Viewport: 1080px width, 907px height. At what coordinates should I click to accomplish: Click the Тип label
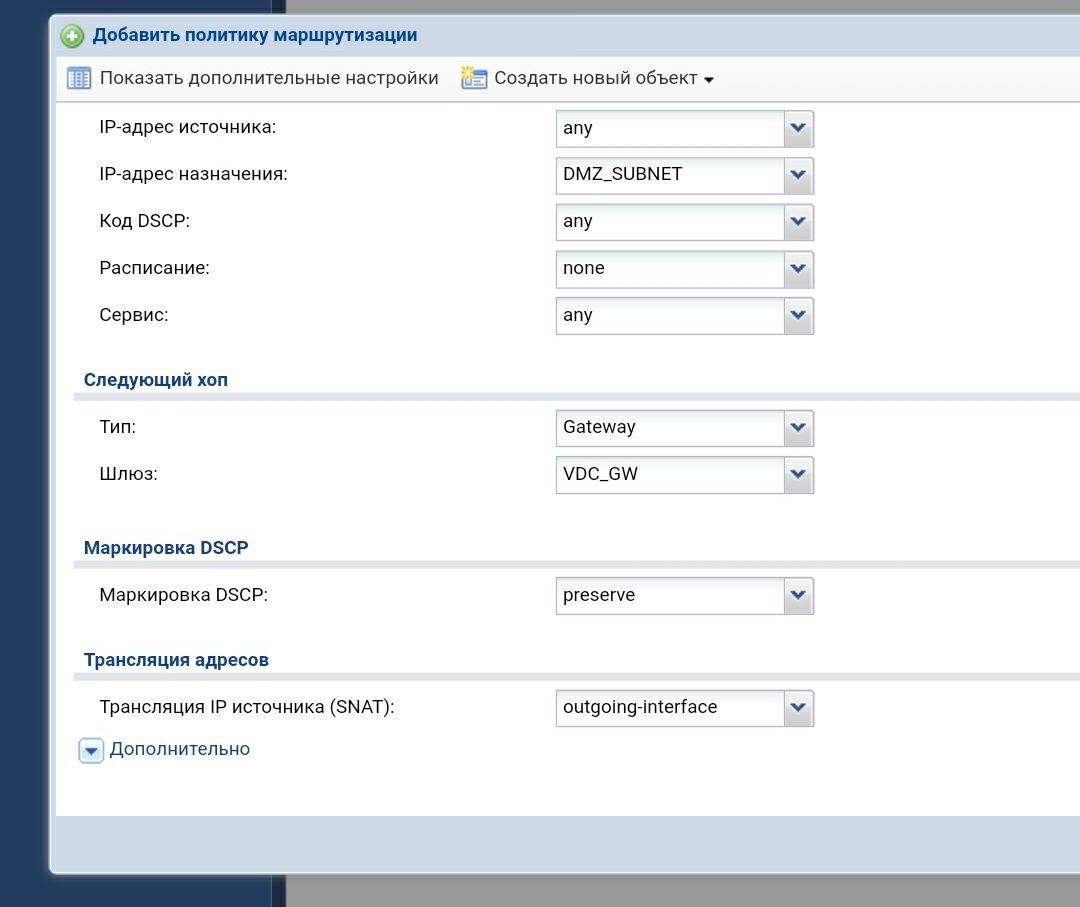click(118, 427)
